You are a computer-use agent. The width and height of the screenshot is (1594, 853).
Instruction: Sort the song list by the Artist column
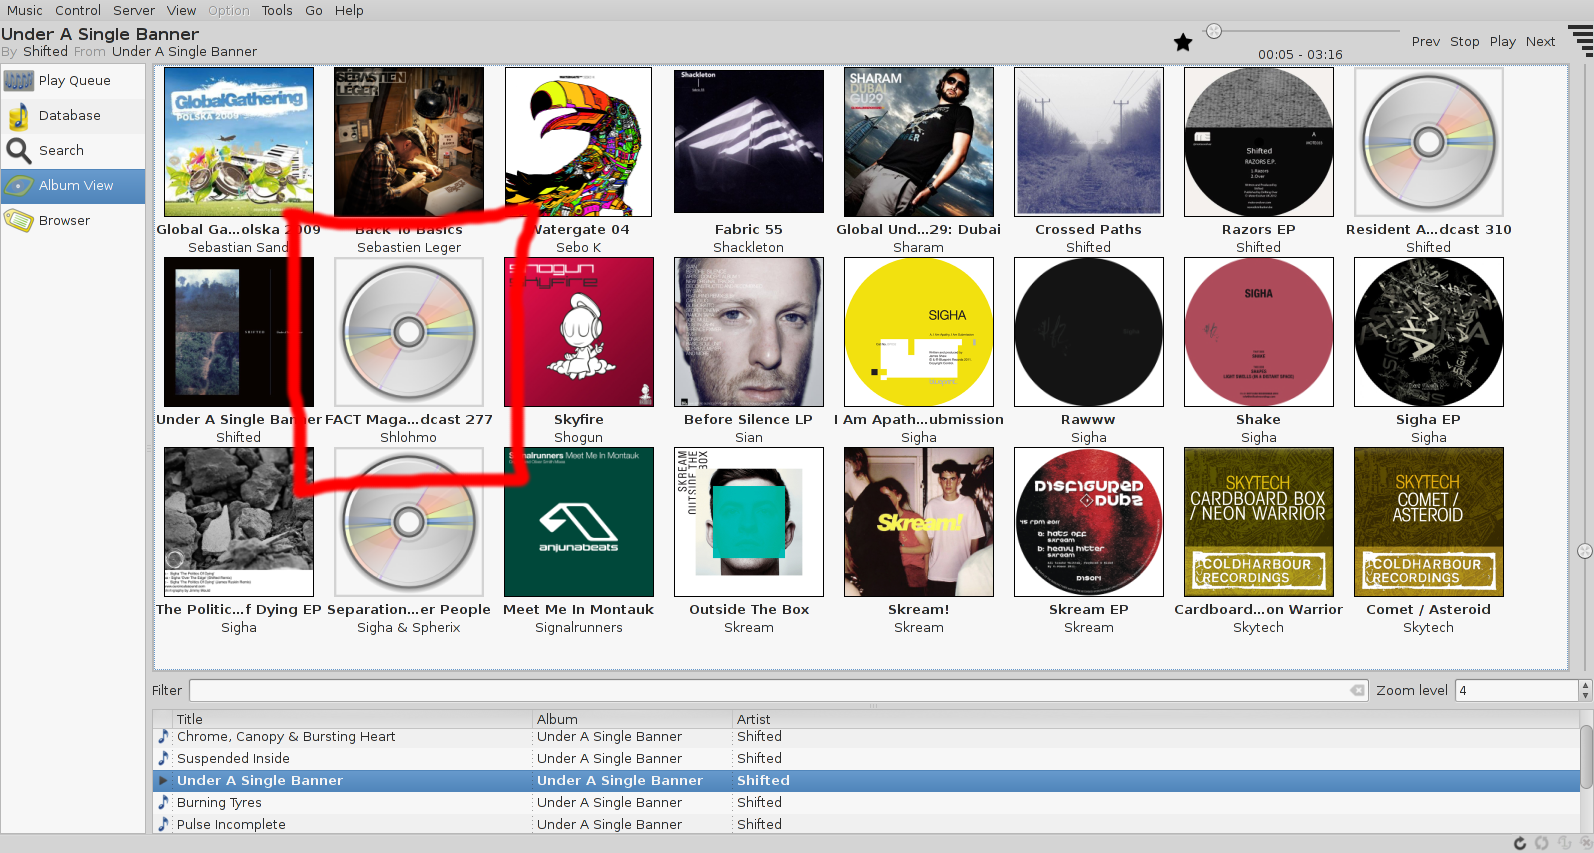click(1156, 719)
